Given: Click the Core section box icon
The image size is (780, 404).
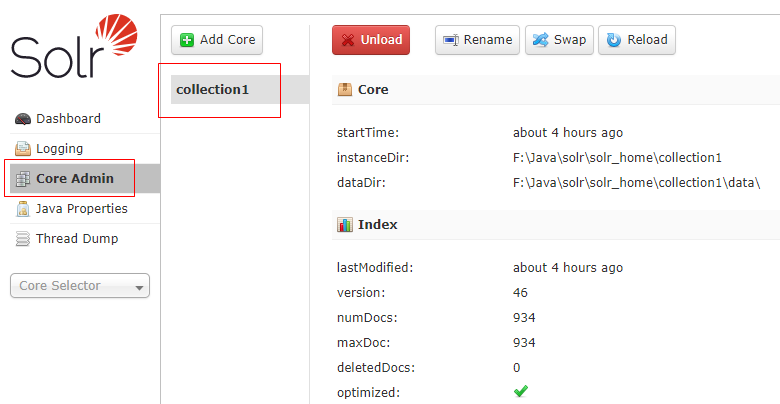Looking at the screenshot, I should pyautogui.click(x=345, y=90).
